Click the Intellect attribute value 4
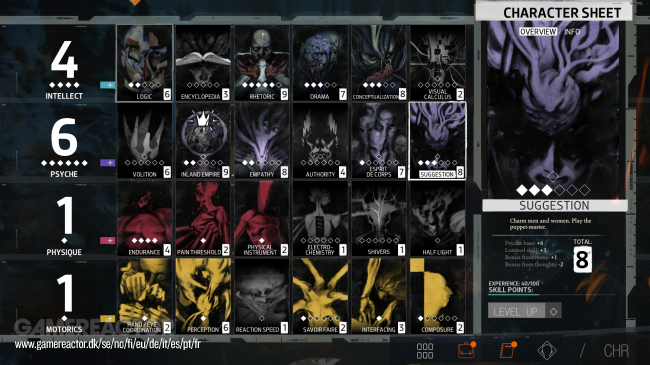Screen dimensions: 650x365 64,60
